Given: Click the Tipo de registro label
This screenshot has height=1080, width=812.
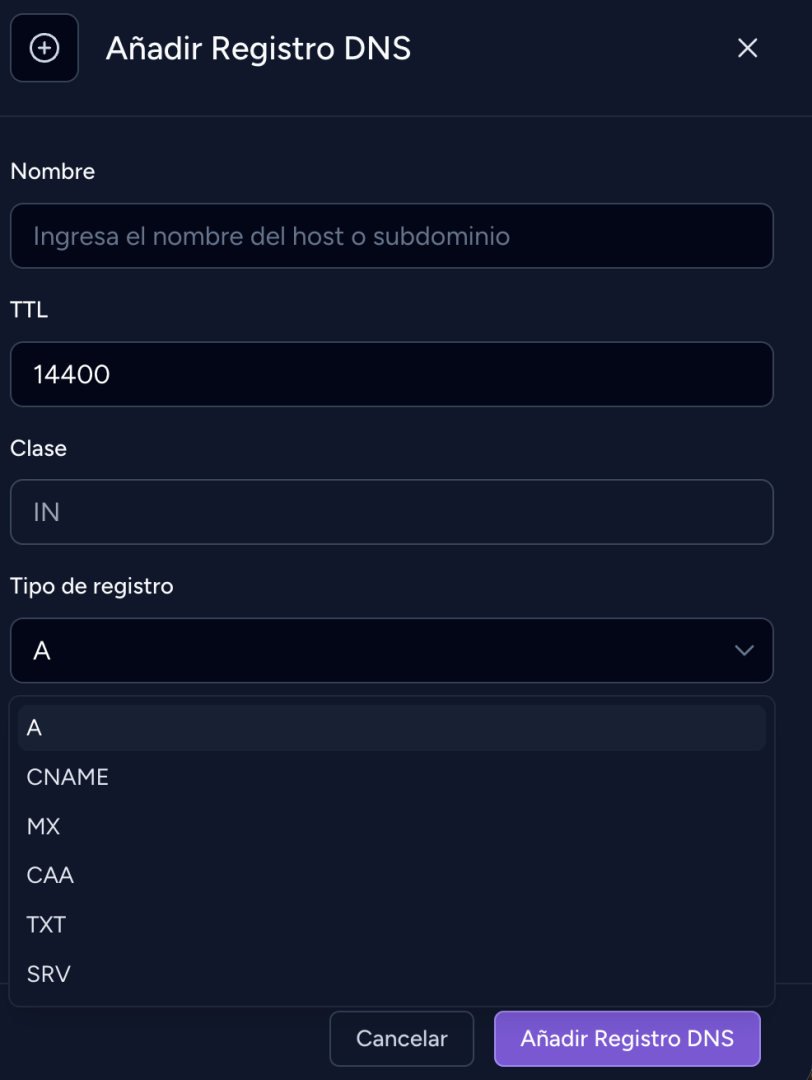Looking at the screenshot, I should point(92,586).
